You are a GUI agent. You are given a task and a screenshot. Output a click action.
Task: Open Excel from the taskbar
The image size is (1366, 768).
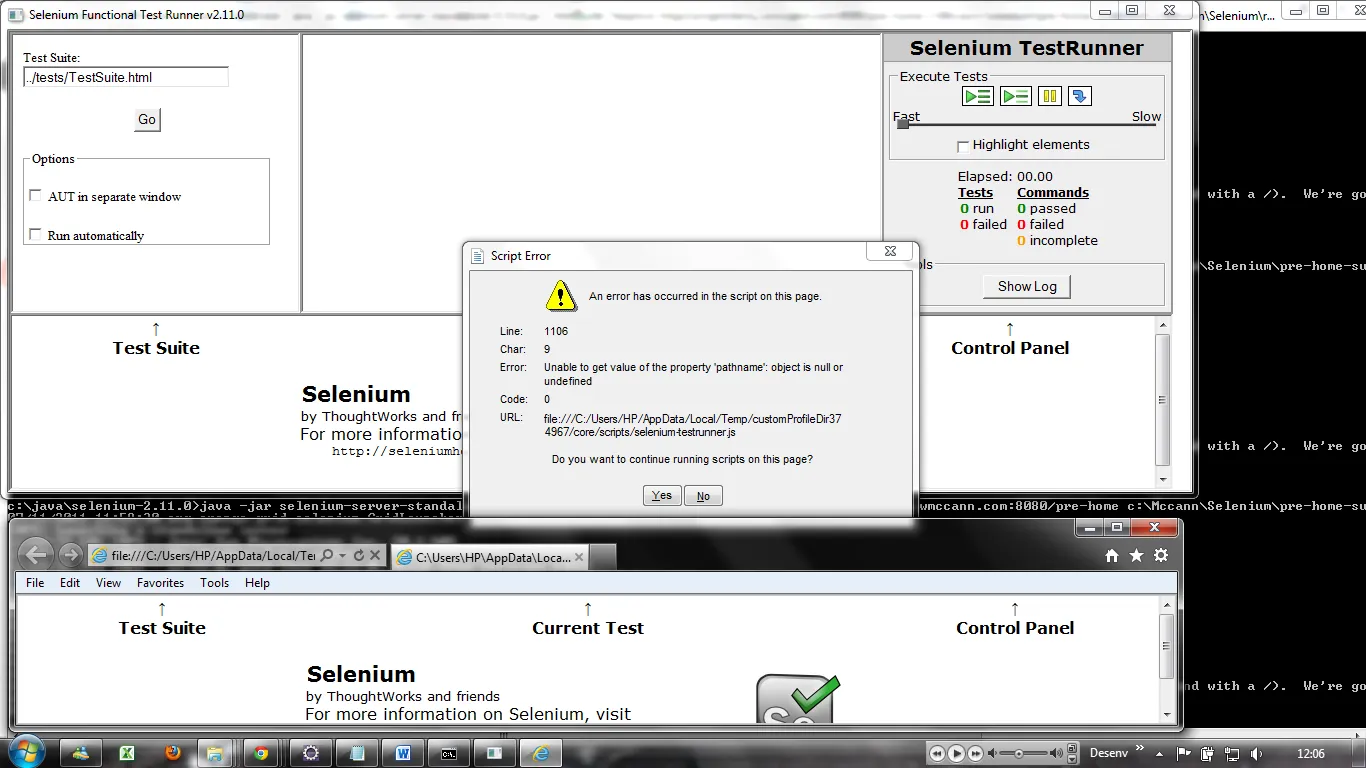pyautogui.click(x=127, y=753)
